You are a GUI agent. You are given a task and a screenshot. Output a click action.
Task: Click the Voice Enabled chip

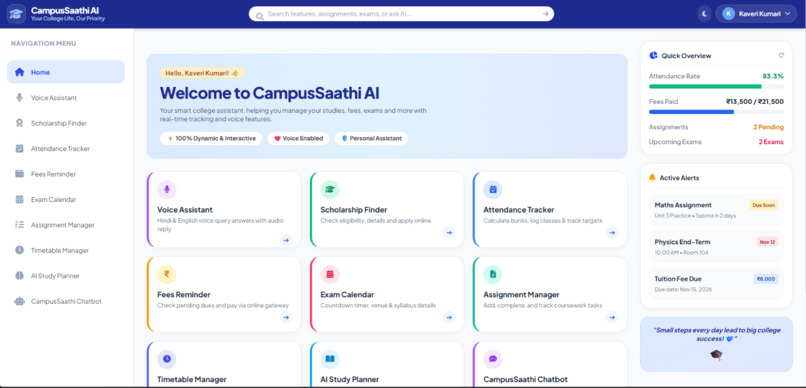coord(298,138)
